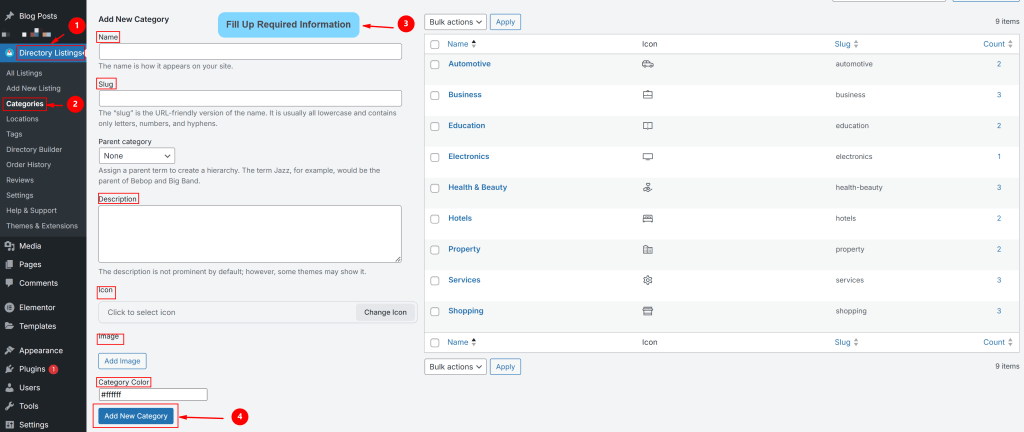Screen dimensions: 1024x432
Task: Sort by Count in table header
Action: click(997, 44)
